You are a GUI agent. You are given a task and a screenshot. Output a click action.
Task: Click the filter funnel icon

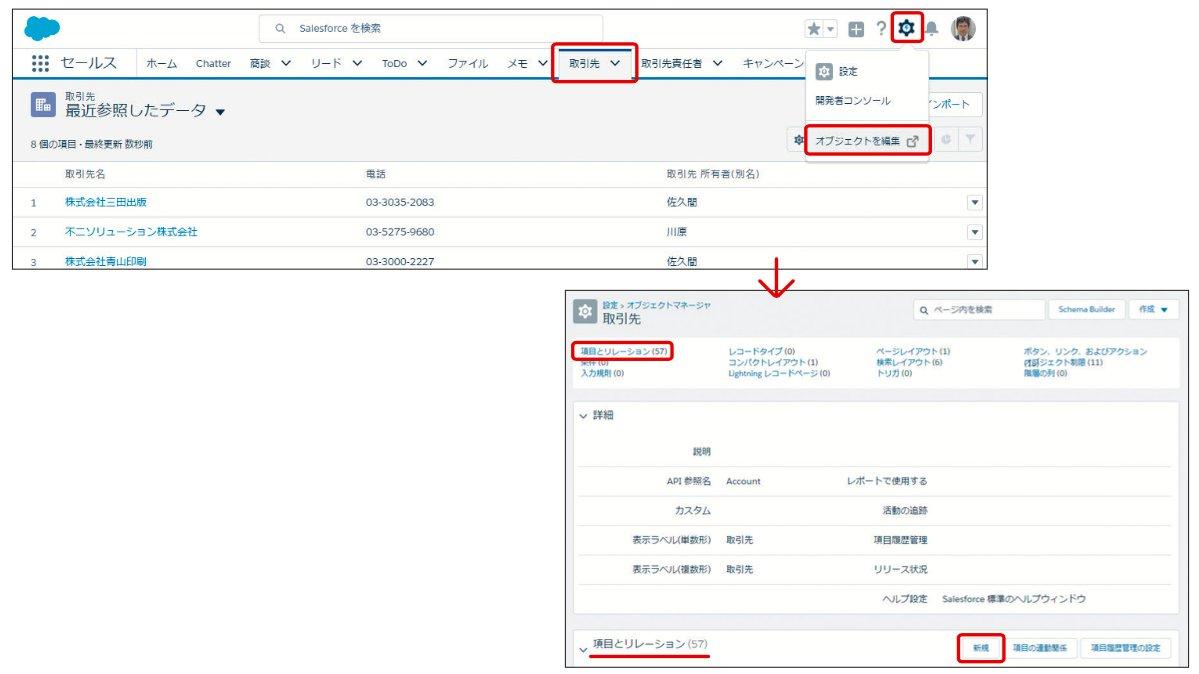click(970, 139)
